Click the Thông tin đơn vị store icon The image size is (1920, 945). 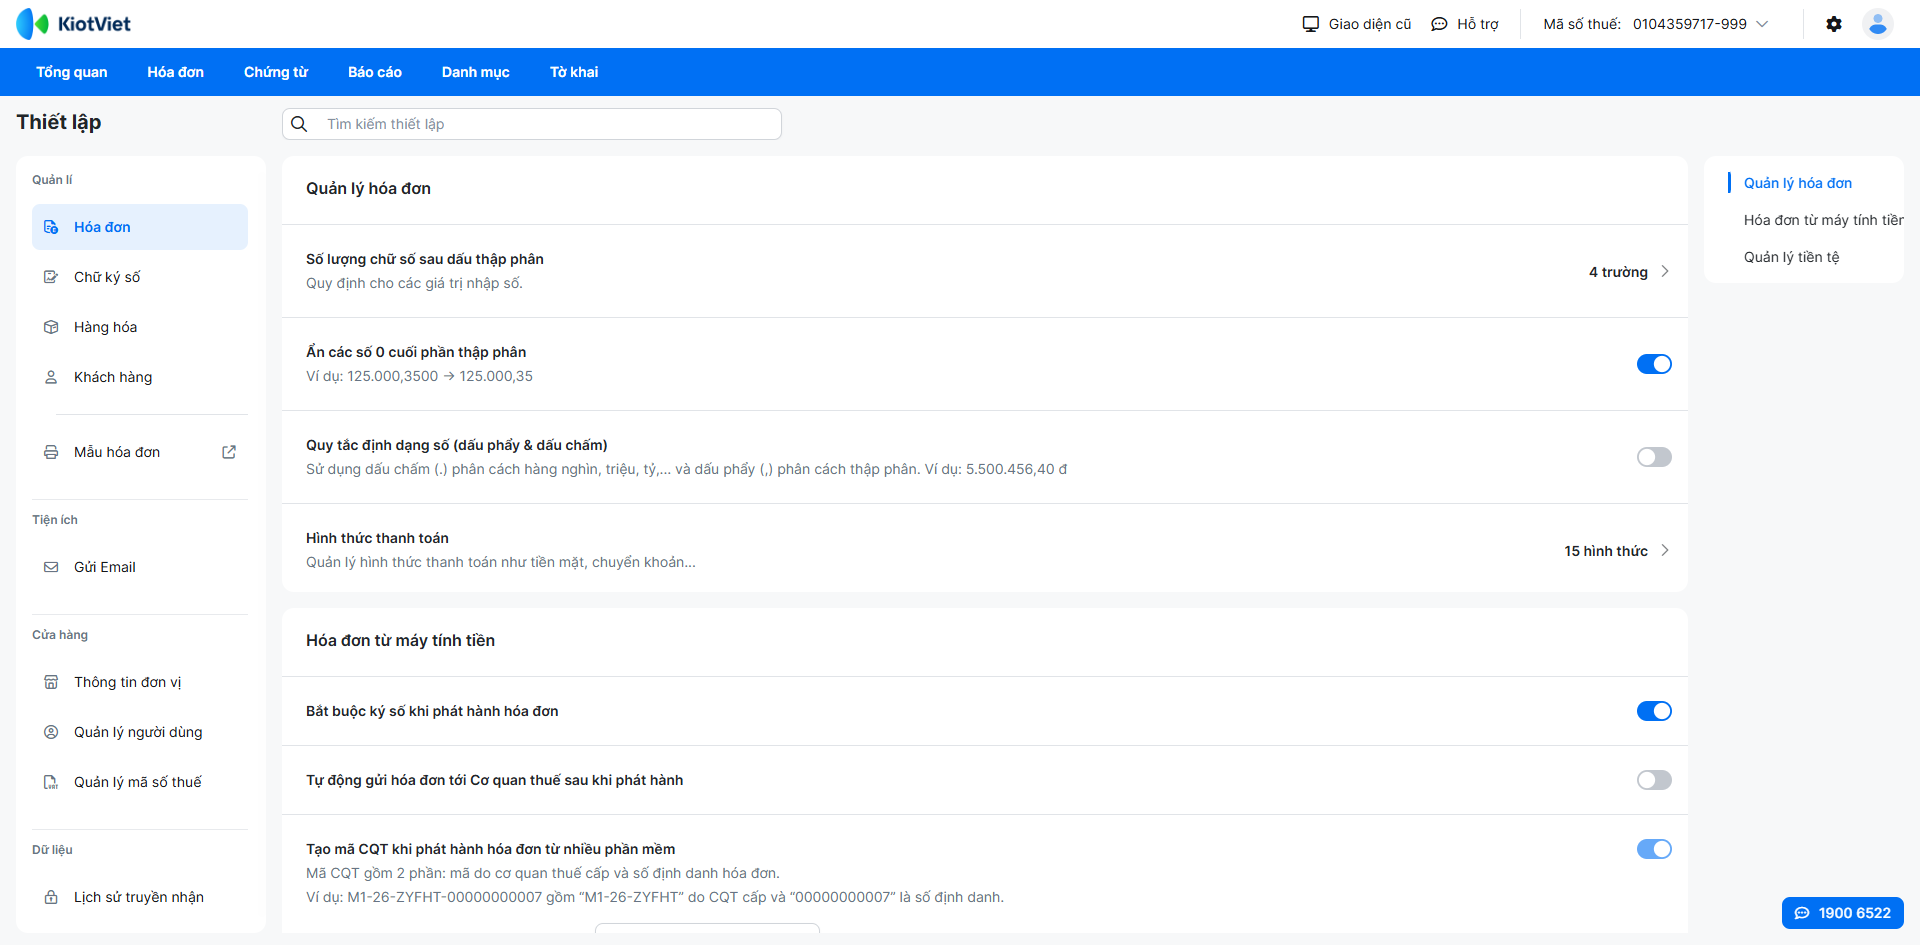[x=51, y=682]
